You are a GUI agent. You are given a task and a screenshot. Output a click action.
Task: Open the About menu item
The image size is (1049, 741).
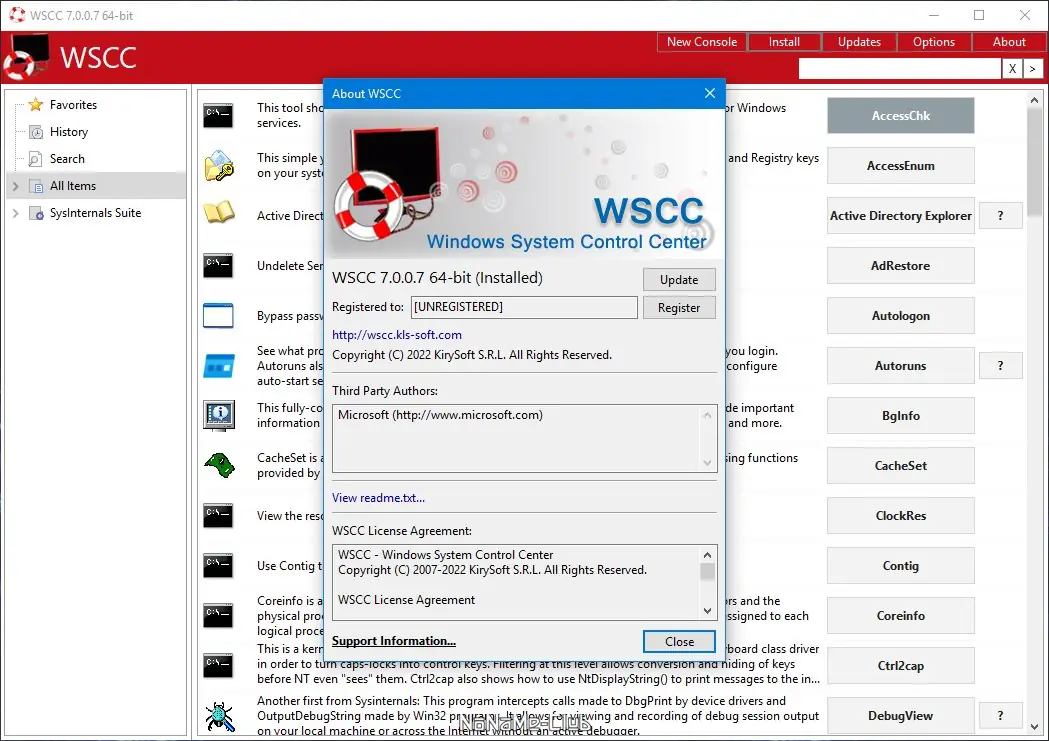point(1009,41)
